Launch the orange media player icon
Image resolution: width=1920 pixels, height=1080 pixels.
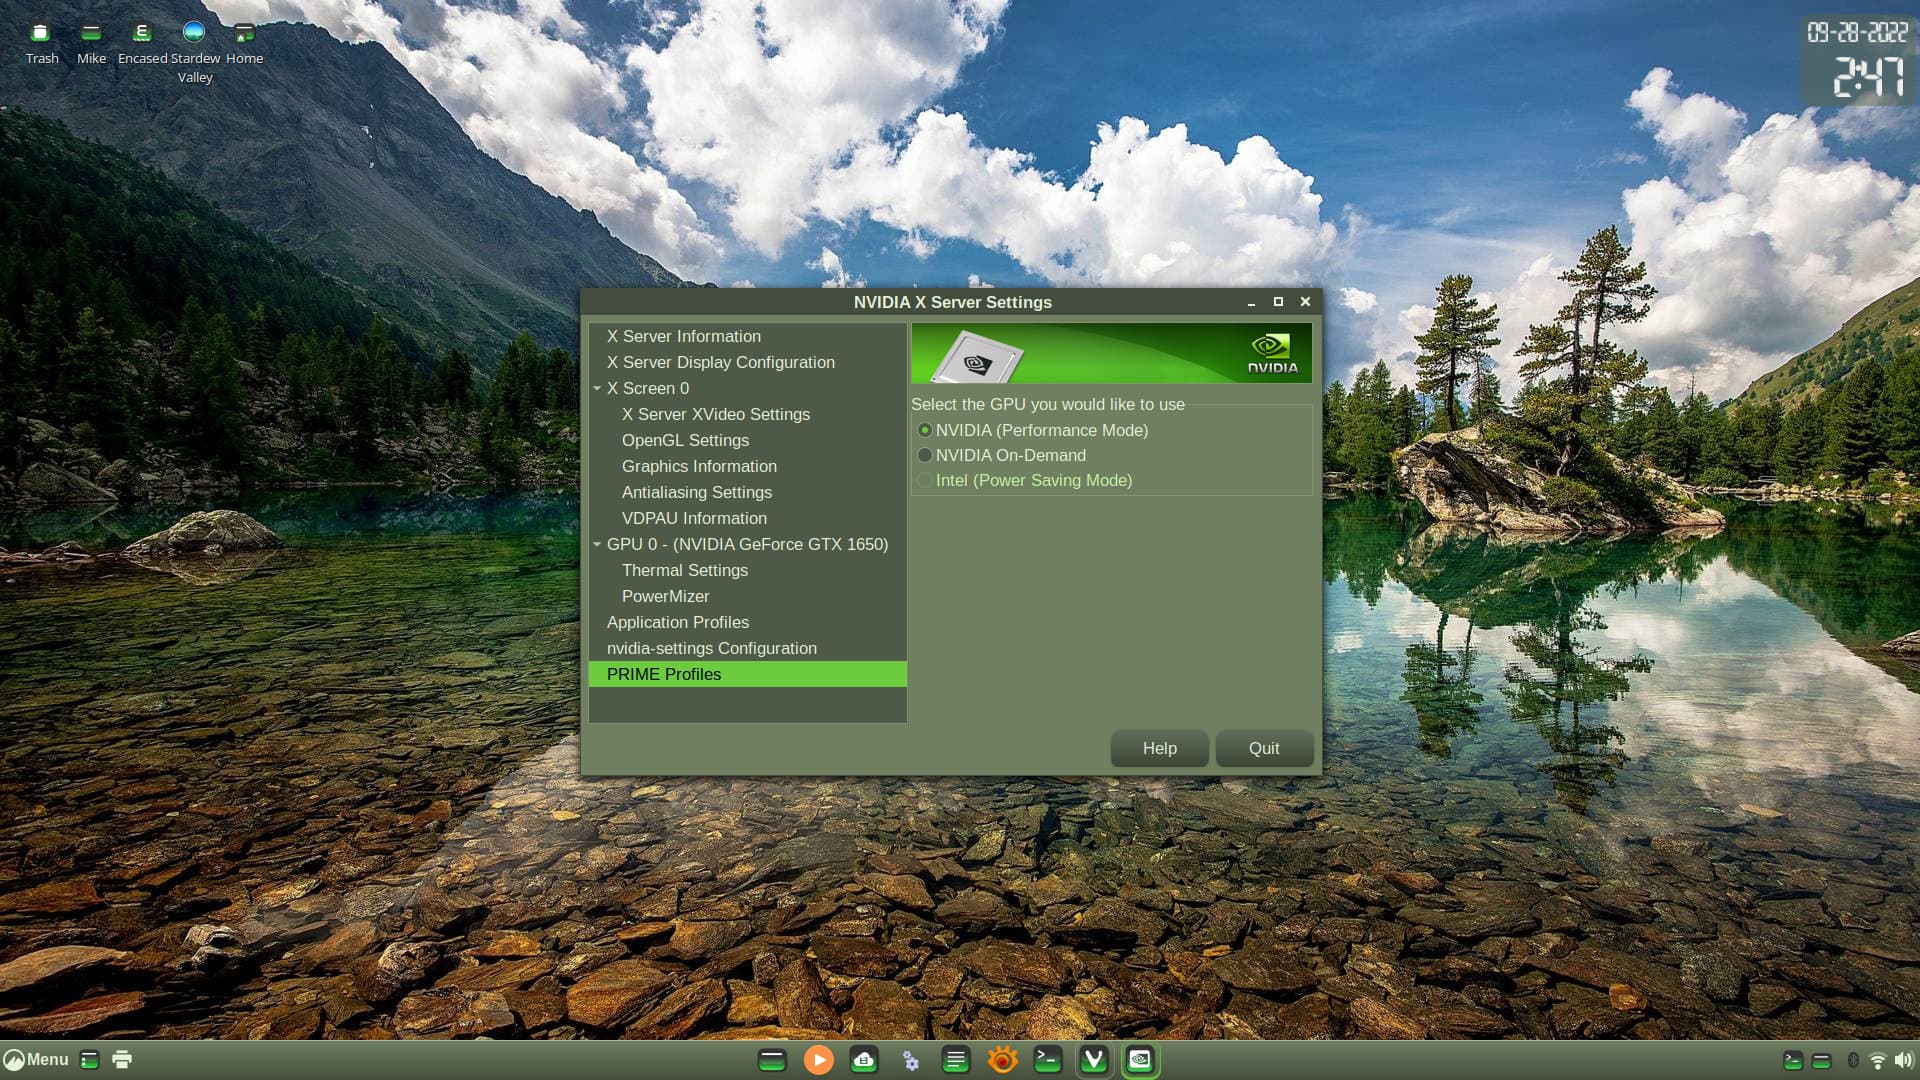(818, 1060)
